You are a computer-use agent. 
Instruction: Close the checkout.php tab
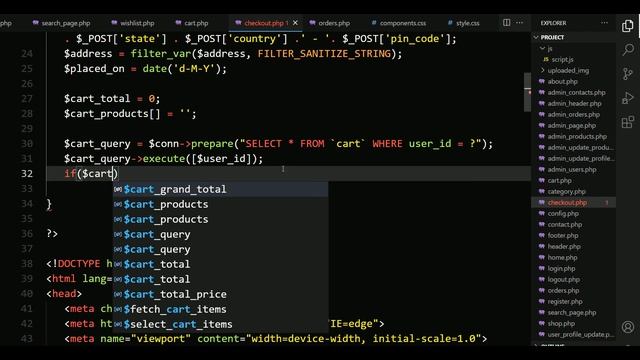coord(295,23)
